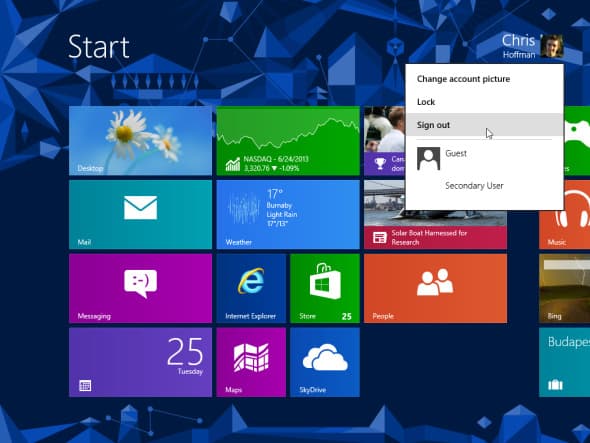Launch Internet Explorer tile
Viewport: 590px width, 443px height.
pyautogui.click(x=251, y=288)
